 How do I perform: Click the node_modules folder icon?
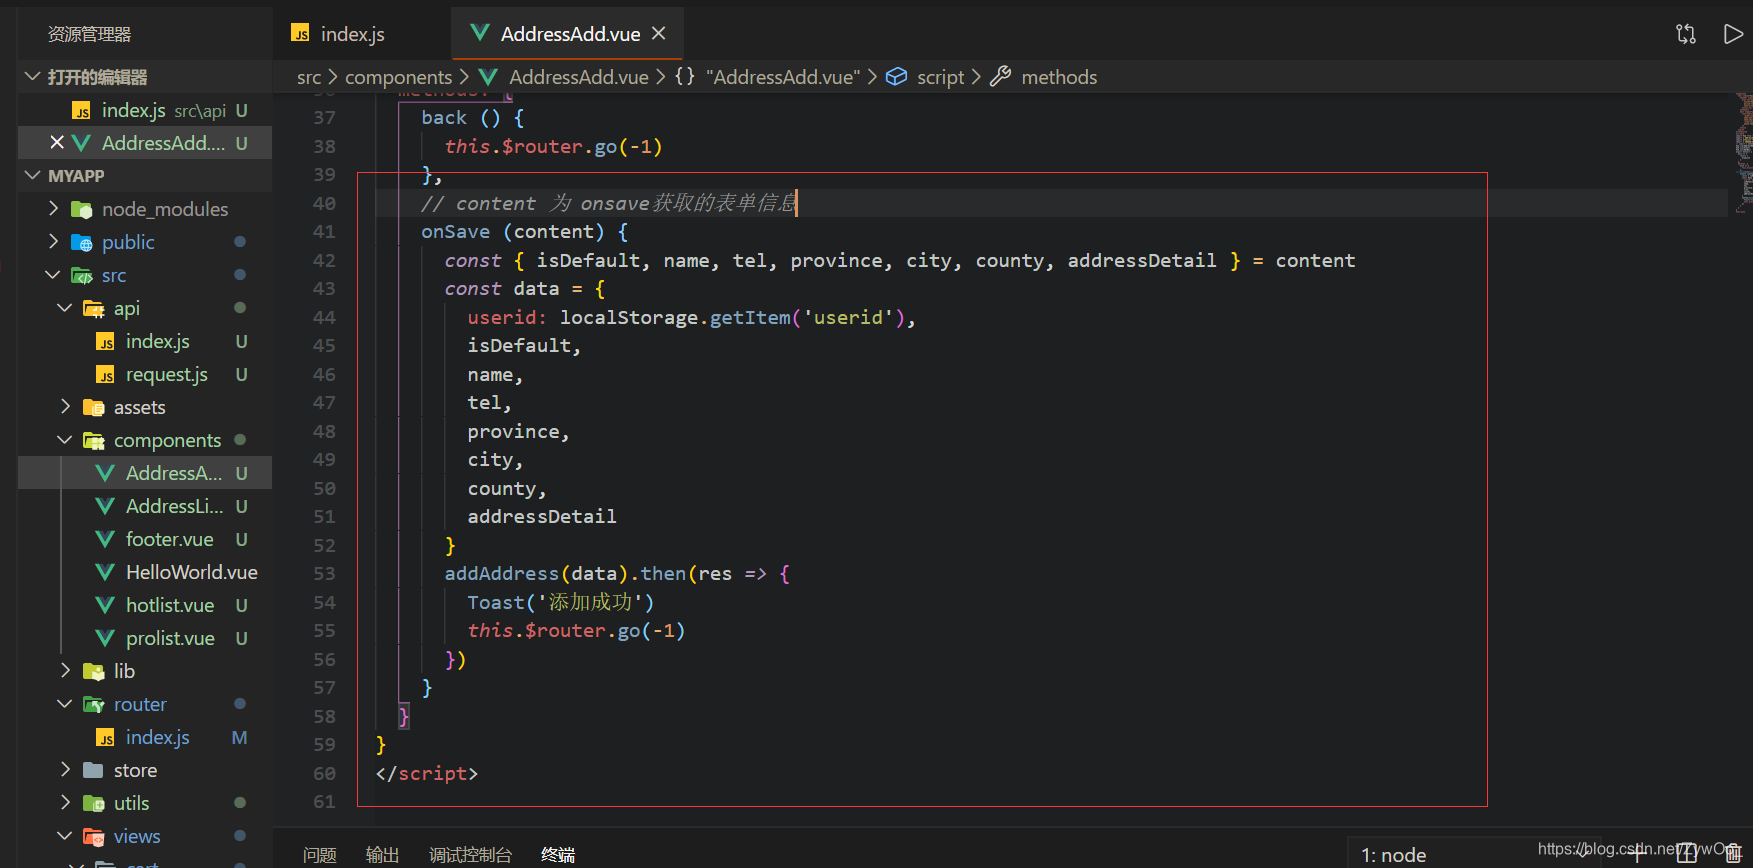tap(82, 209)
